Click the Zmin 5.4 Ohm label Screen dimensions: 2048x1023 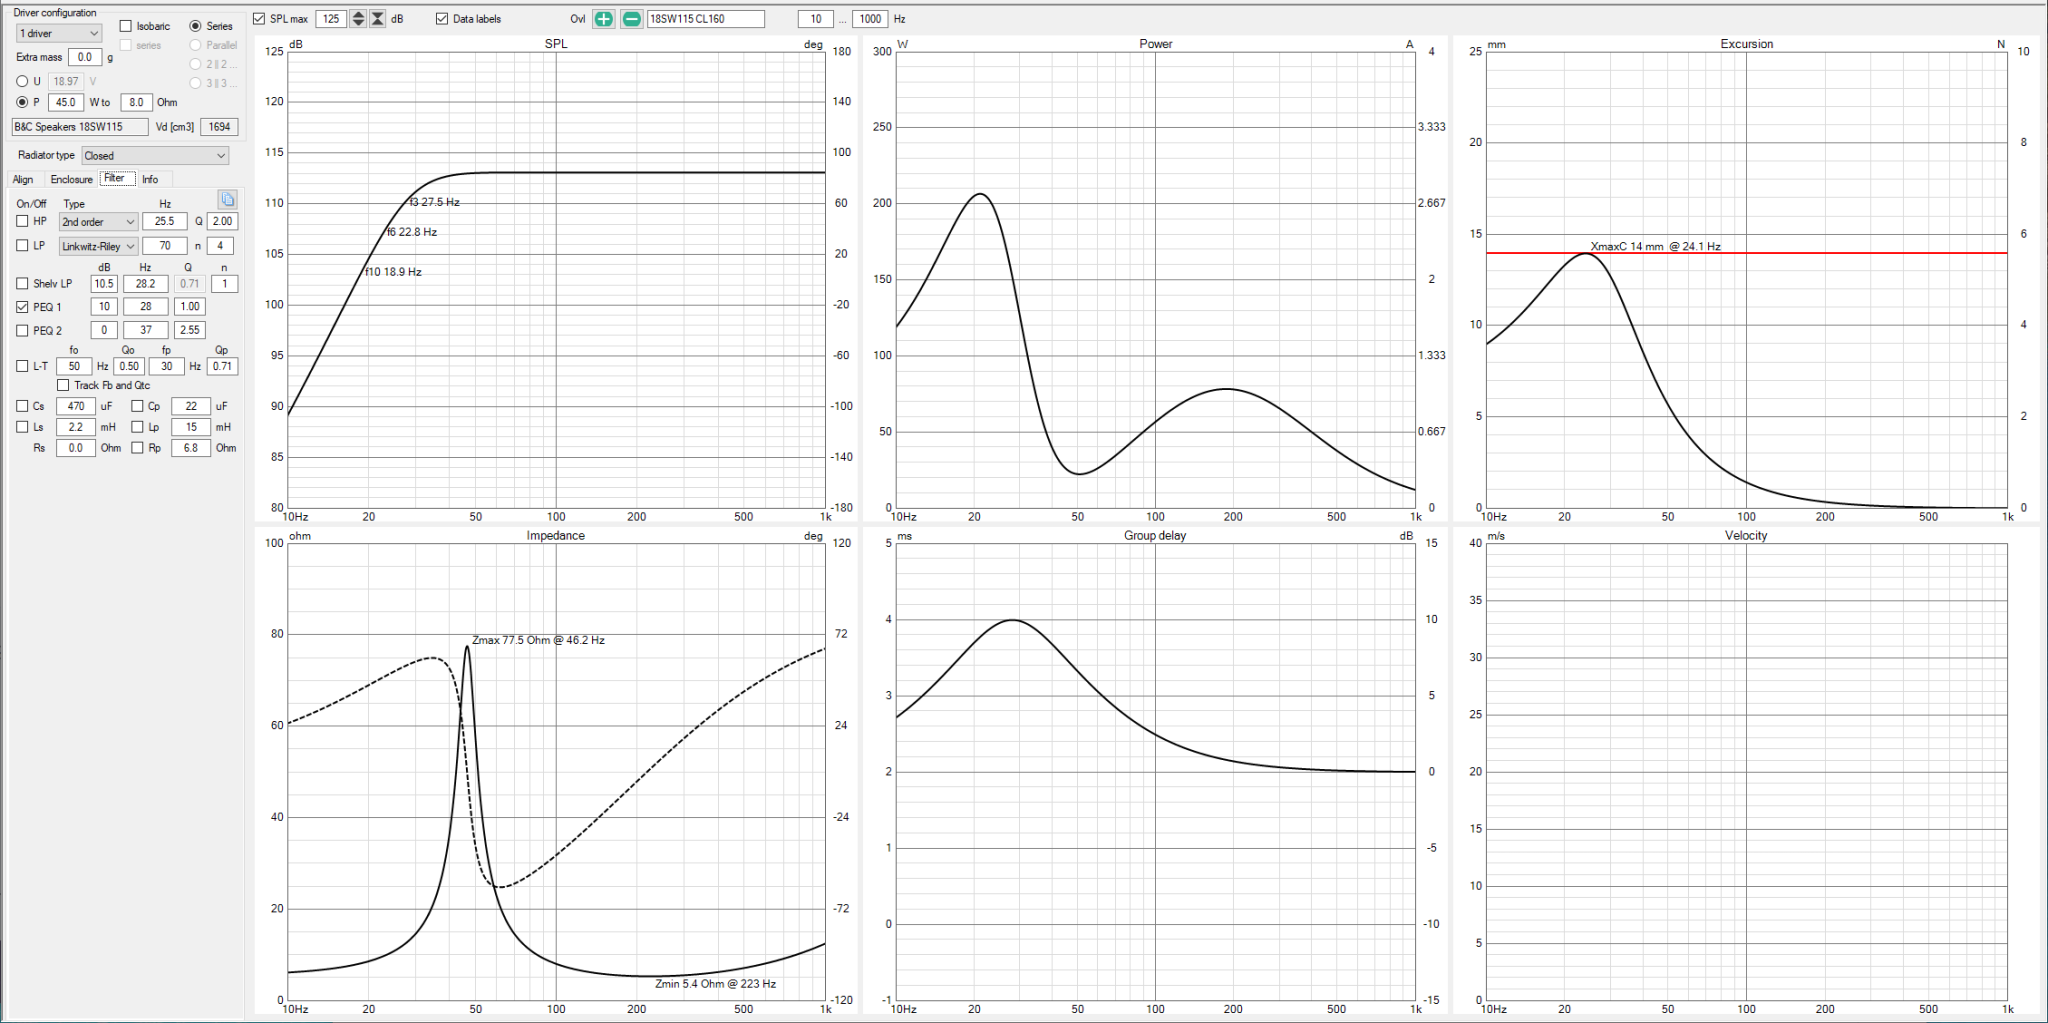tap(715, 984)
